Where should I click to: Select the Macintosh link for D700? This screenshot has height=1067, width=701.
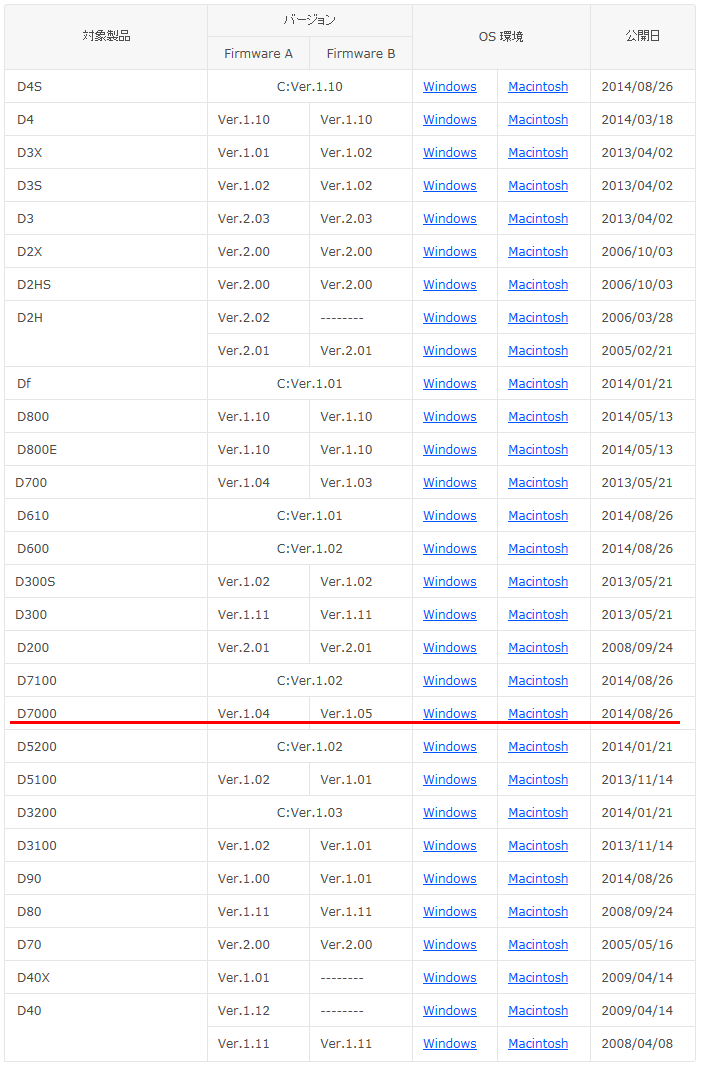(538, 482)
